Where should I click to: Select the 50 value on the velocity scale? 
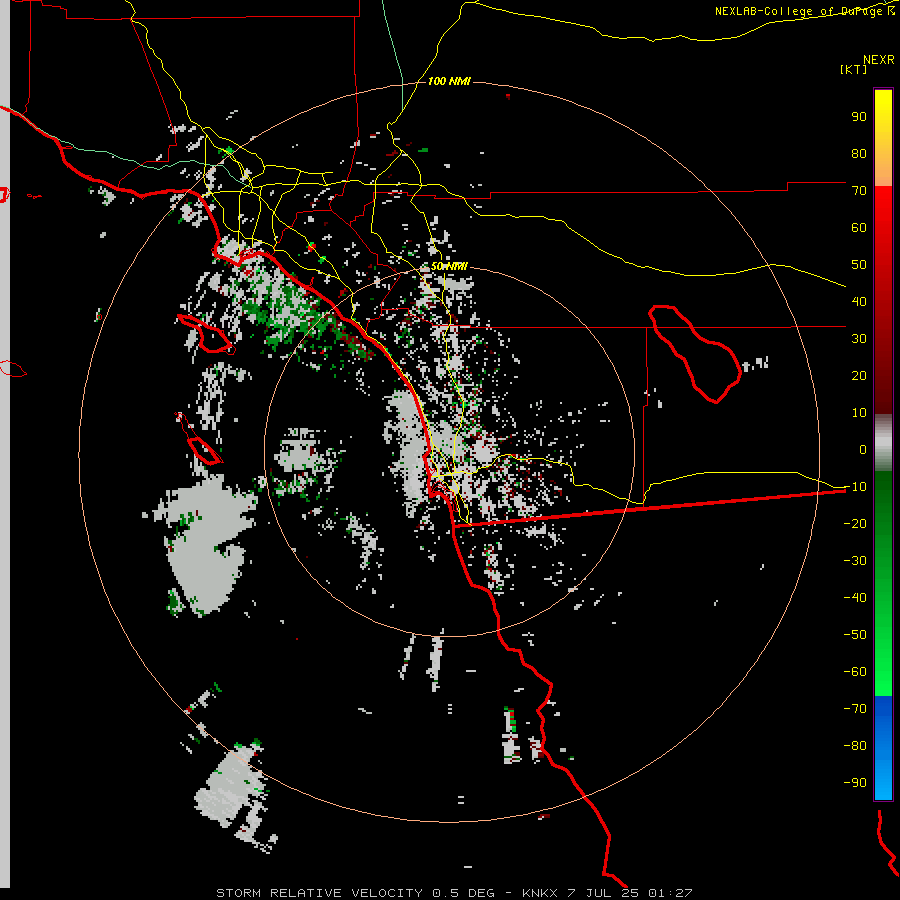(x=859, y=265)
